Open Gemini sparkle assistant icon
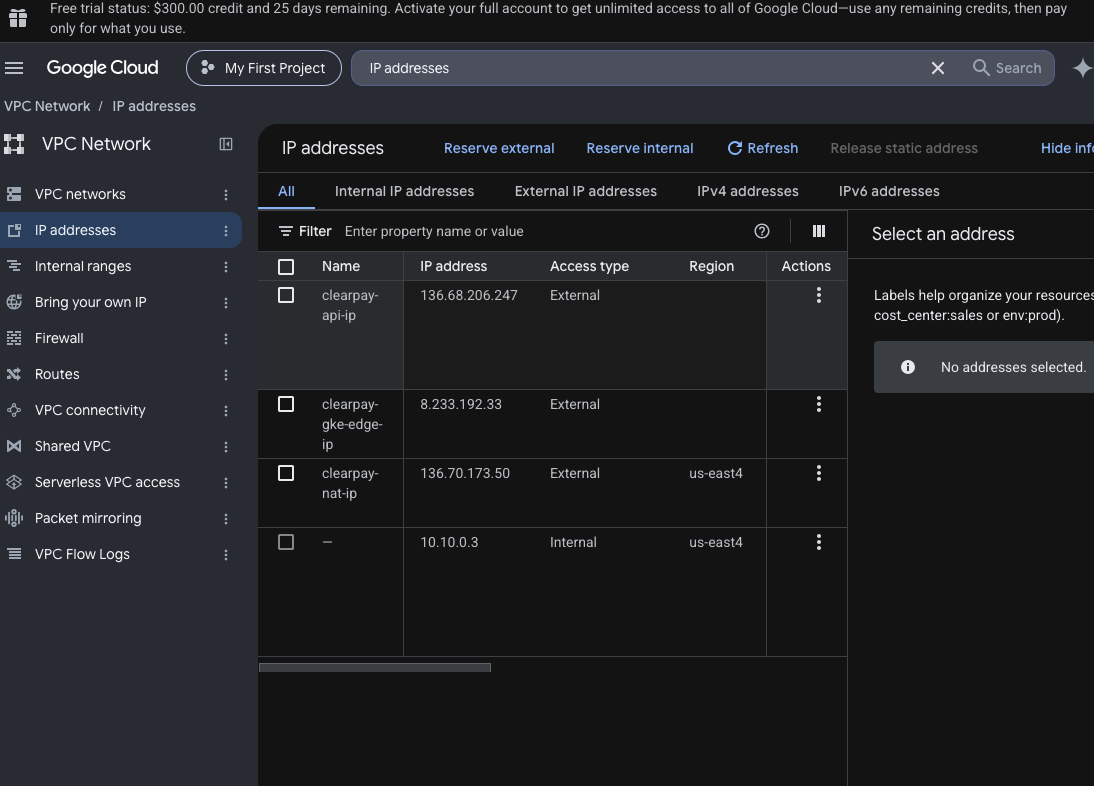This screenshot has height=786, width=1094. (x=1082, y=68)
